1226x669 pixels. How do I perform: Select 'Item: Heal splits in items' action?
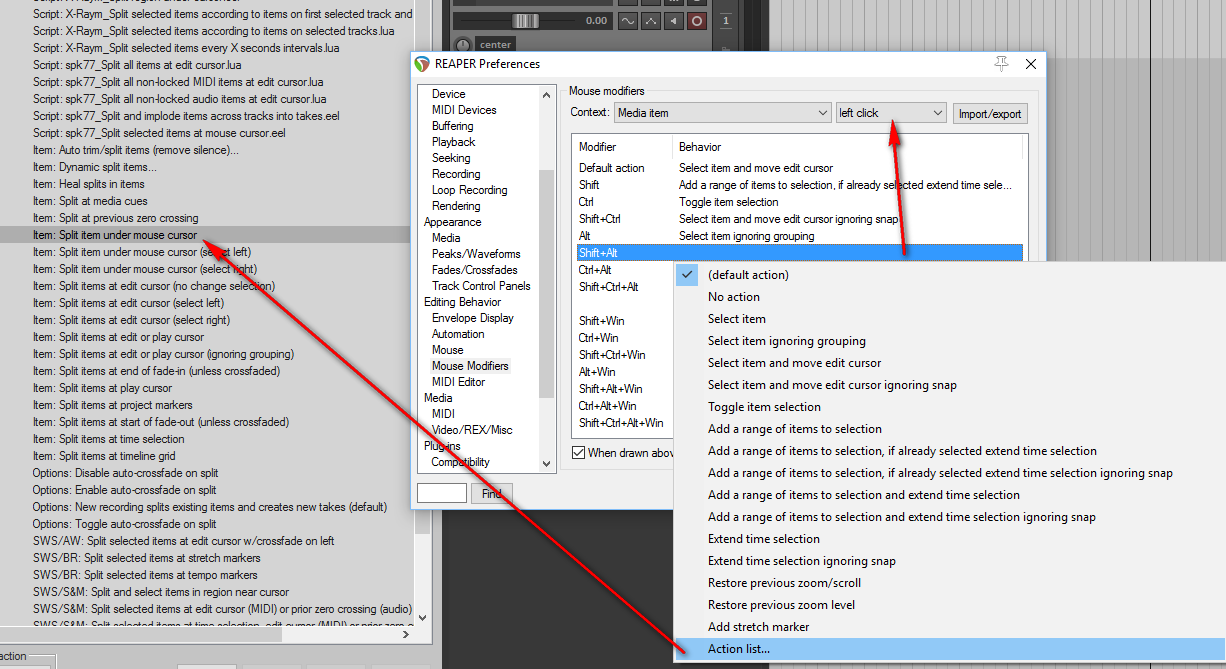point(205,184)
